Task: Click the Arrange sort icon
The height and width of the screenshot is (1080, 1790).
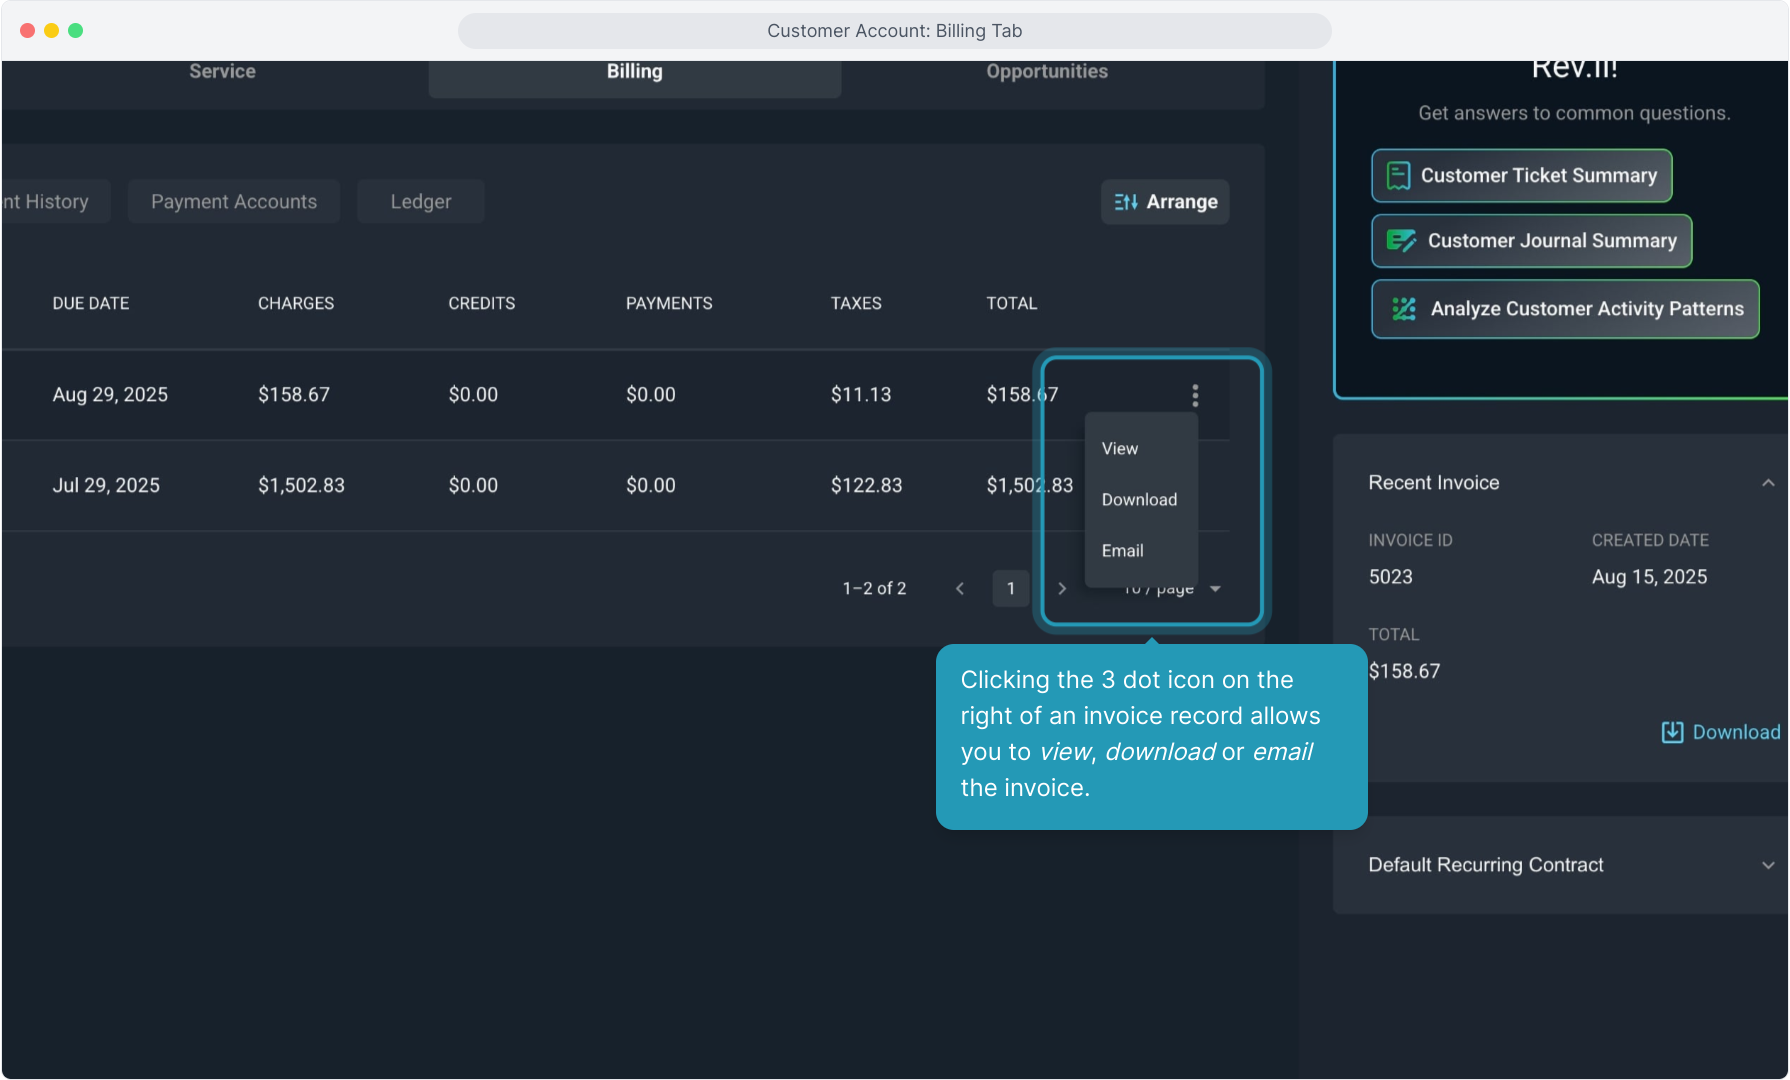Action: coord(1126,202)
